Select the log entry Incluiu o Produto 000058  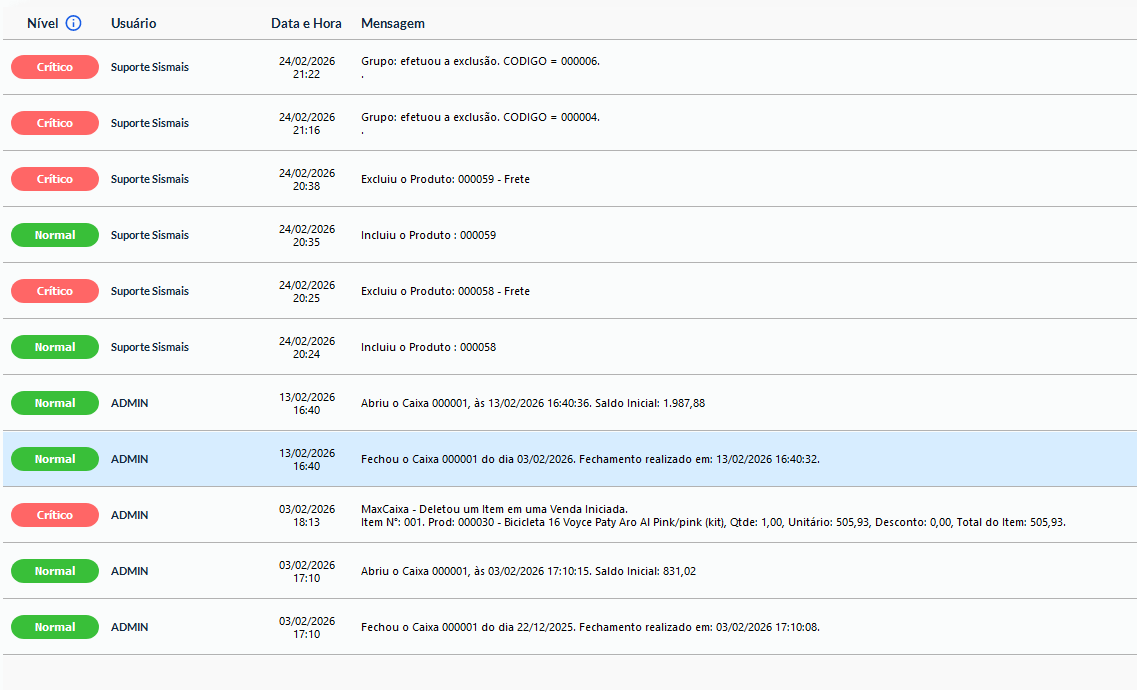click(x=570, y=347)
